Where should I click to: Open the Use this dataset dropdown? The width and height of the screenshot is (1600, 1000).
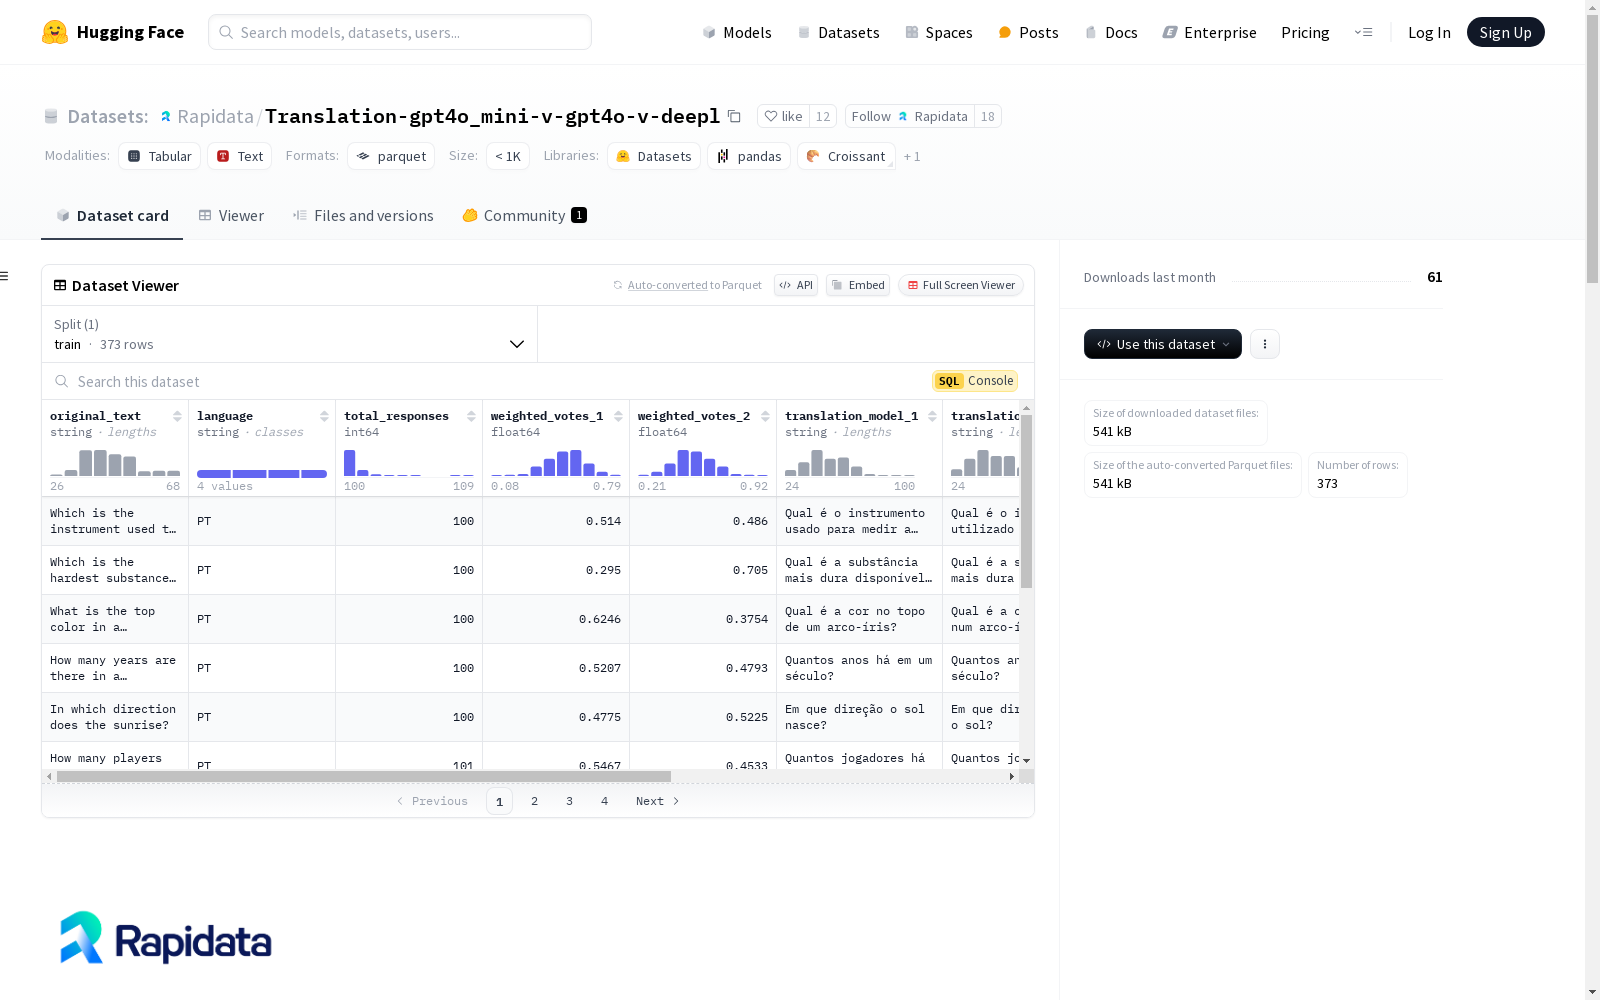coord(1163,344)
